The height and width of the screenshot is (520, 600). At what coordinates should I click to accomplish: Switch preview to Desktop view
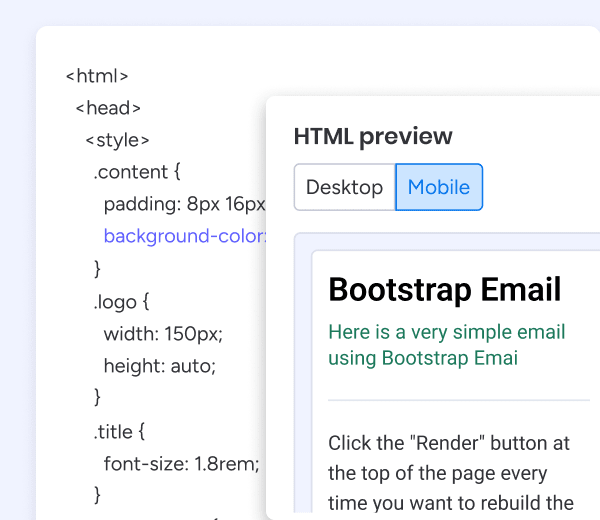click(x=345, y=187)
